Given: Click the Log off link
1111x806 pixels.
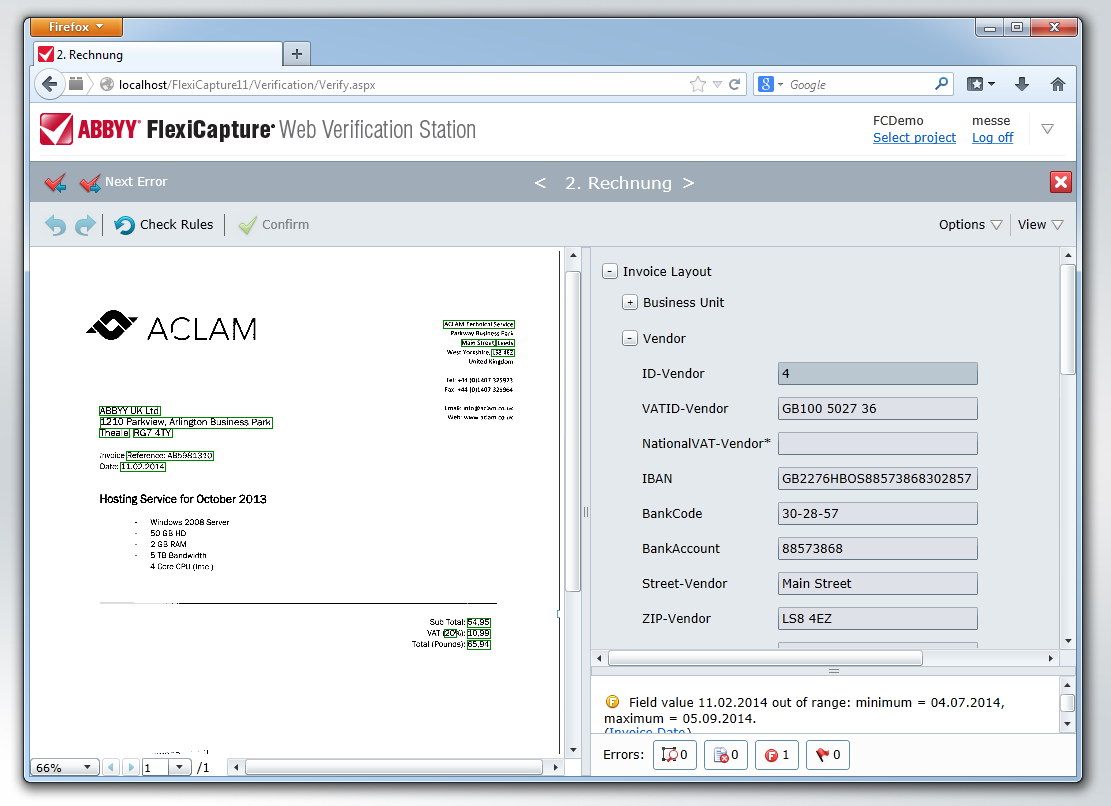Looking at the screenshot, I should [992, 138].
